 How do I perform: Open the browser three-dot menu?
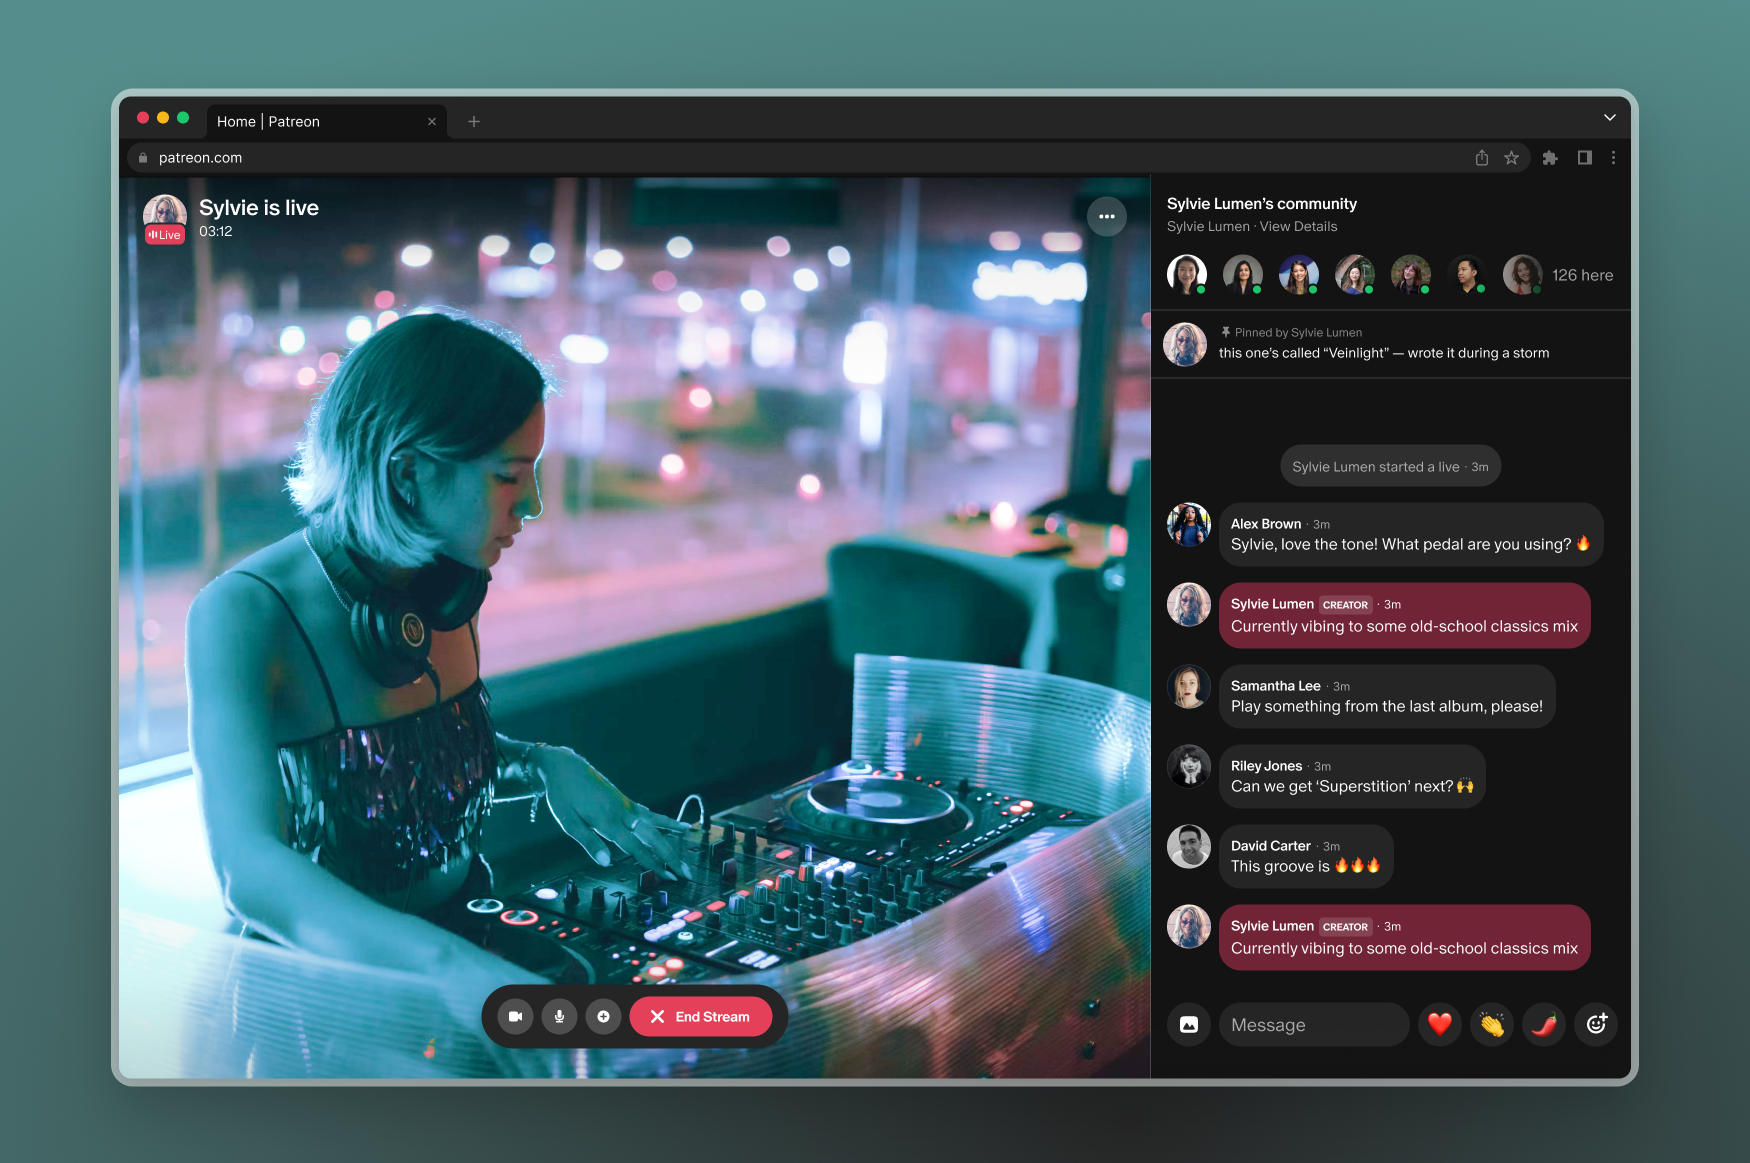pos(1613,157)
